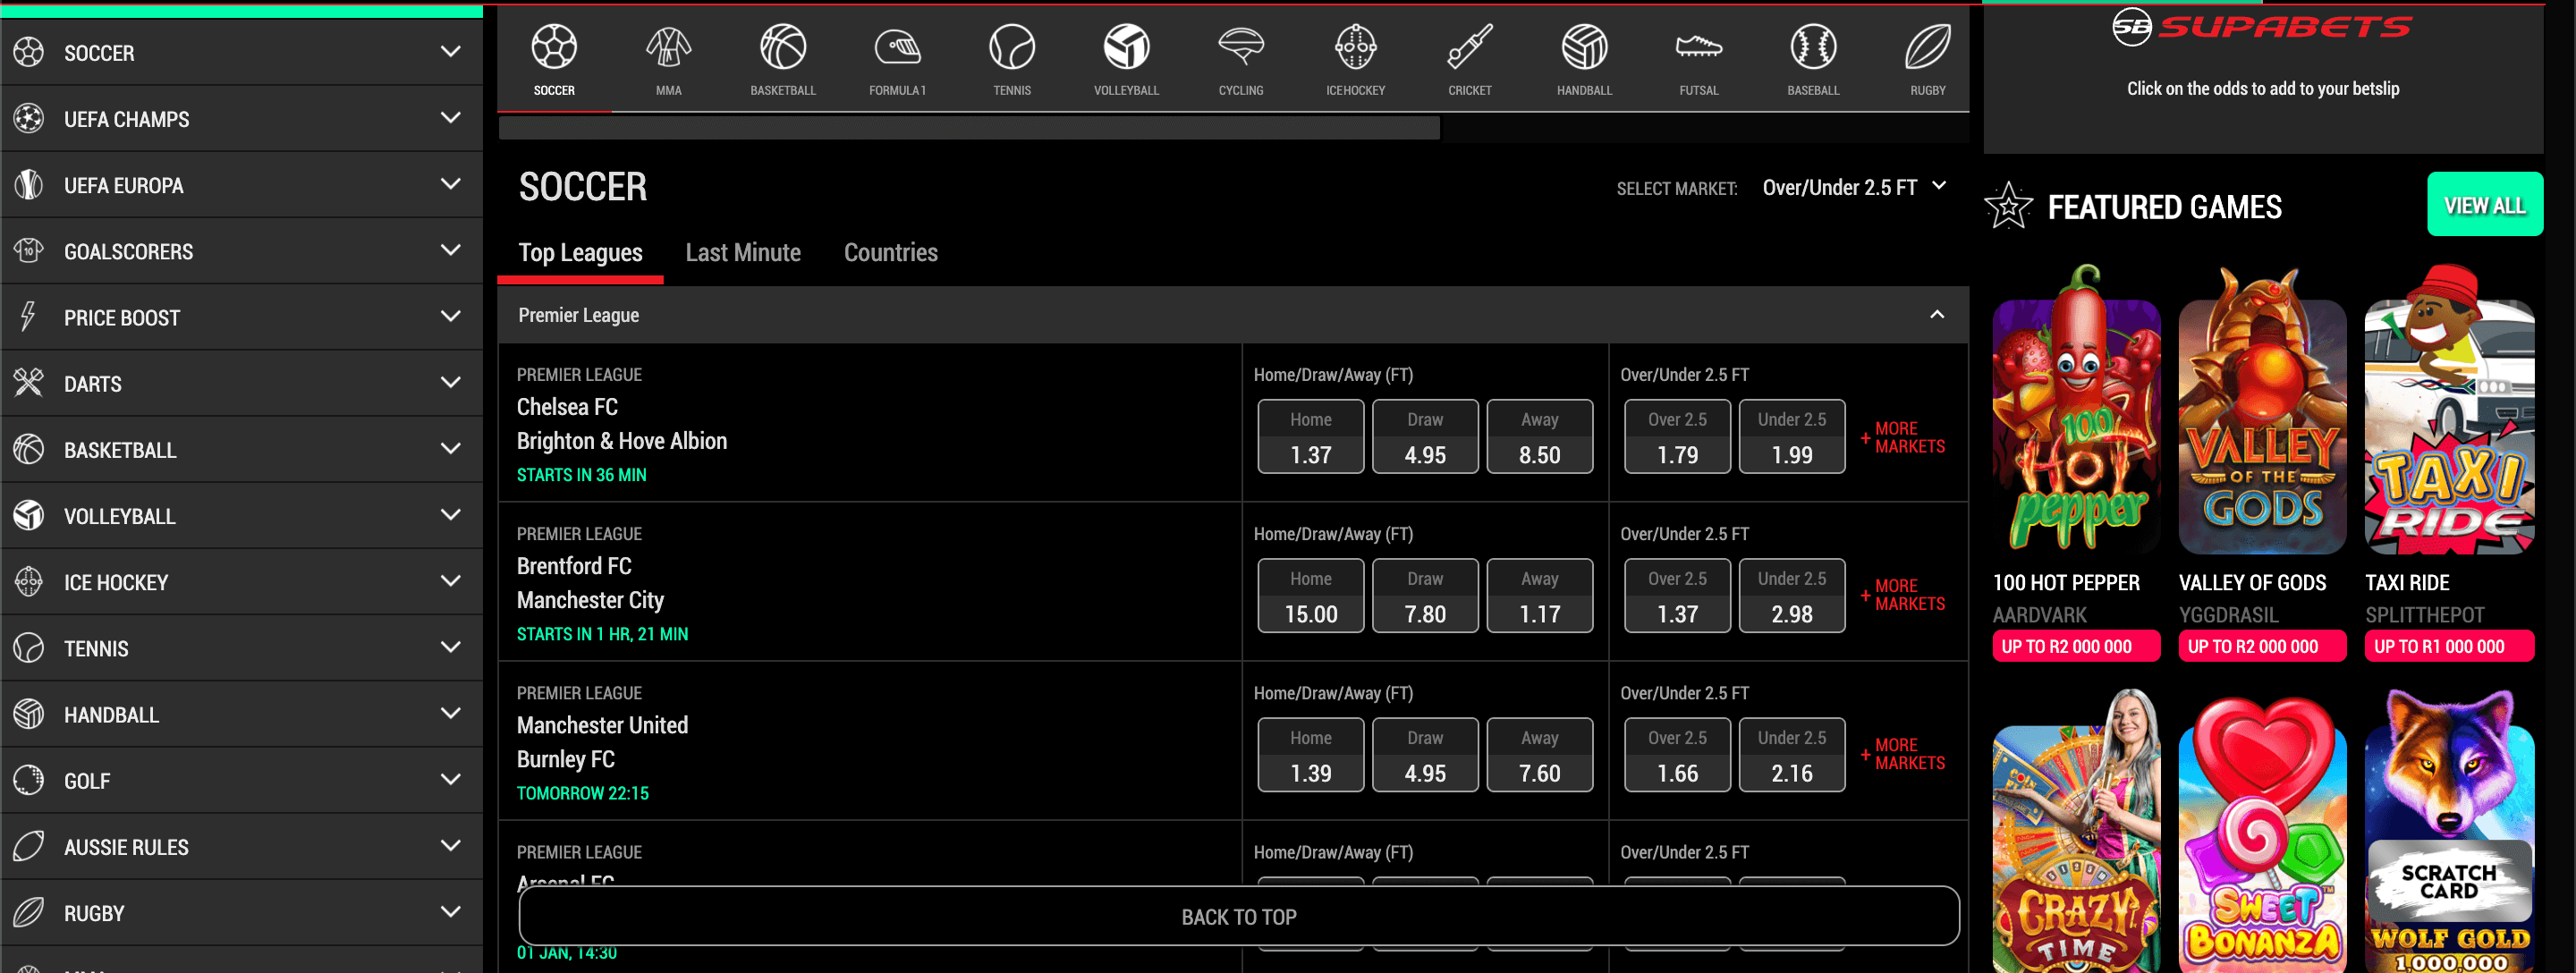Open the Handball icon in the top bar

coord(1585,47)
